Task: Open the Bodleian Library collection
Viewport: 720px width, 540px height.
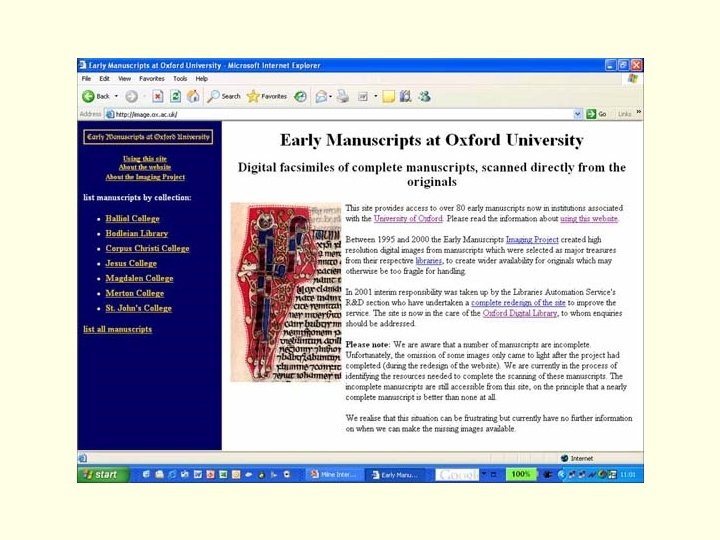Action: [x=137, y=233]
